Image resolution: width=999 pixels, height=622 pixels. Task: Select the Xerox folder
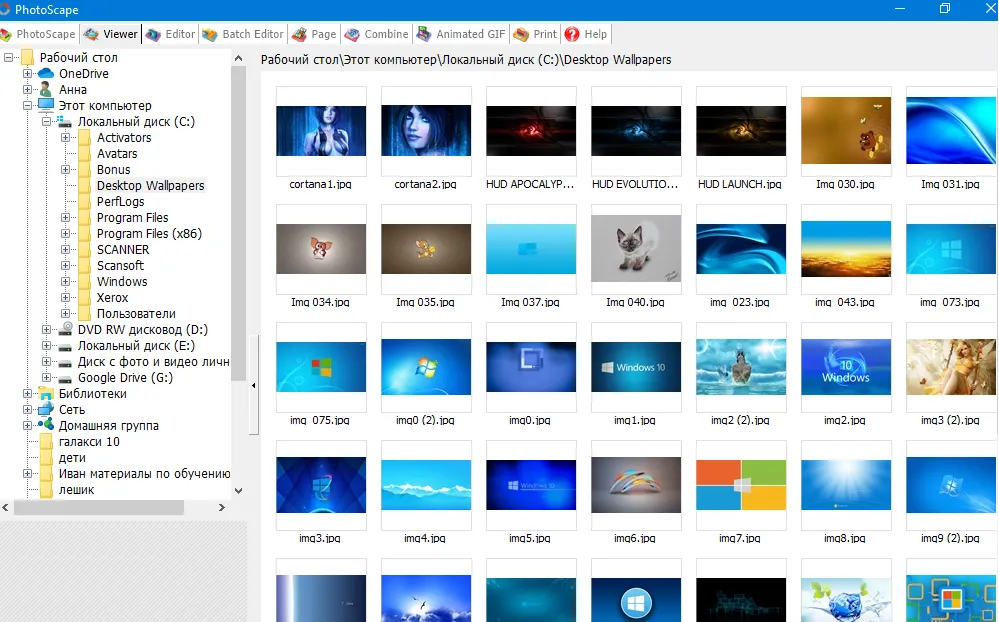pos(112,298)
